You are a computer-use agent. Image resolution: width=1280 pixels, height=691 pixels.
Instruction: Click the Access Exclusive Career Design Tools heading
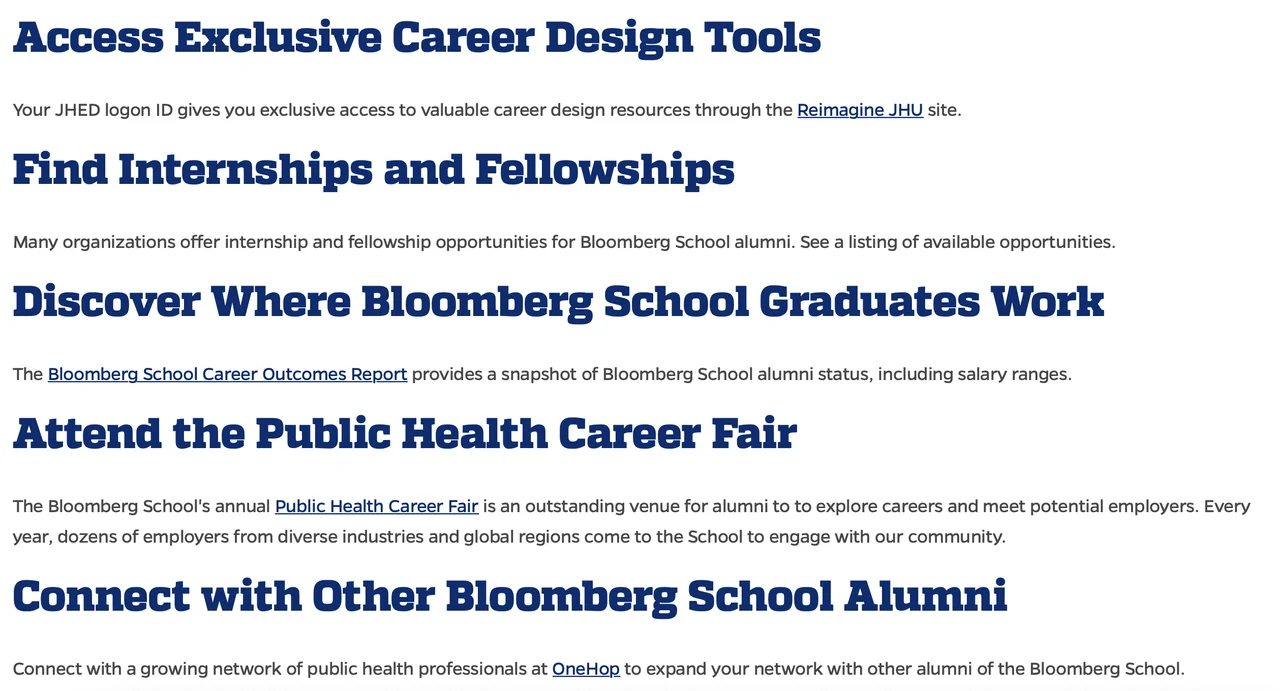coord(416,38)
